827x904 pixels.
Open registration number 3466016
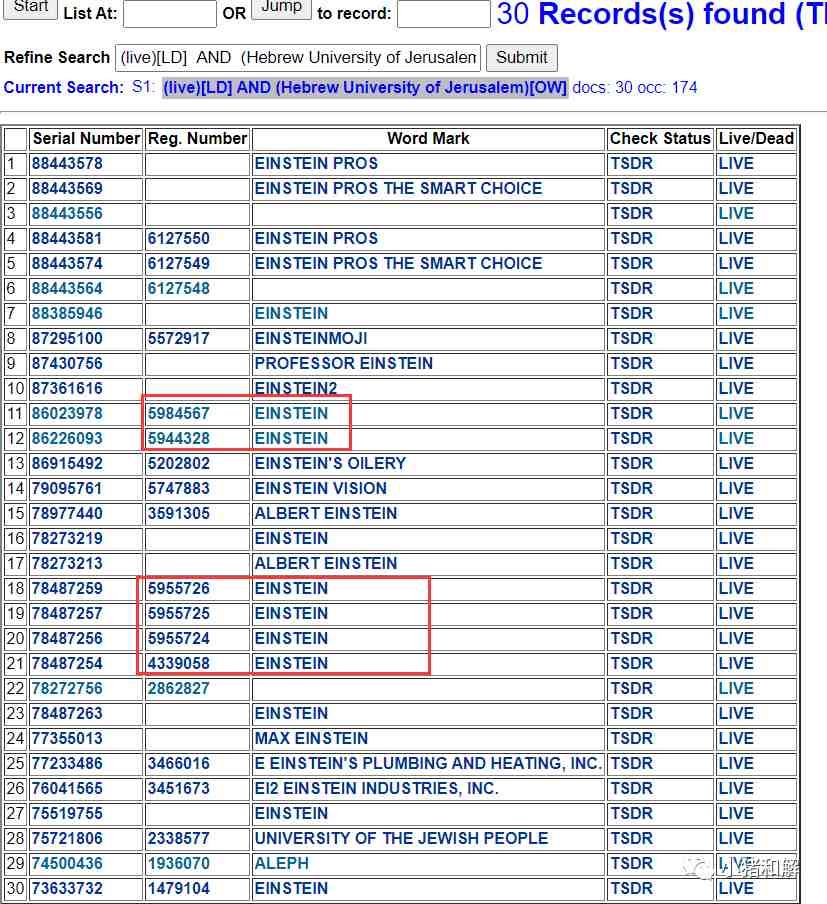click(179, 763)
